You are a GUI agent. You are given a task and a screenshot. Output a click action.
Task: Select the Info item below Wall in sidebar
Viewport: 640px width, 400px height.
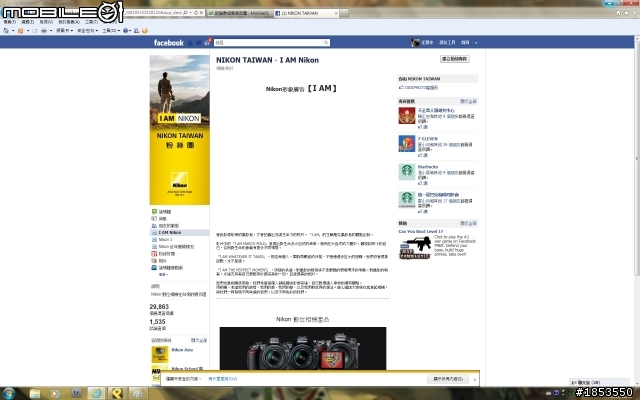click(x=159, y=219)
